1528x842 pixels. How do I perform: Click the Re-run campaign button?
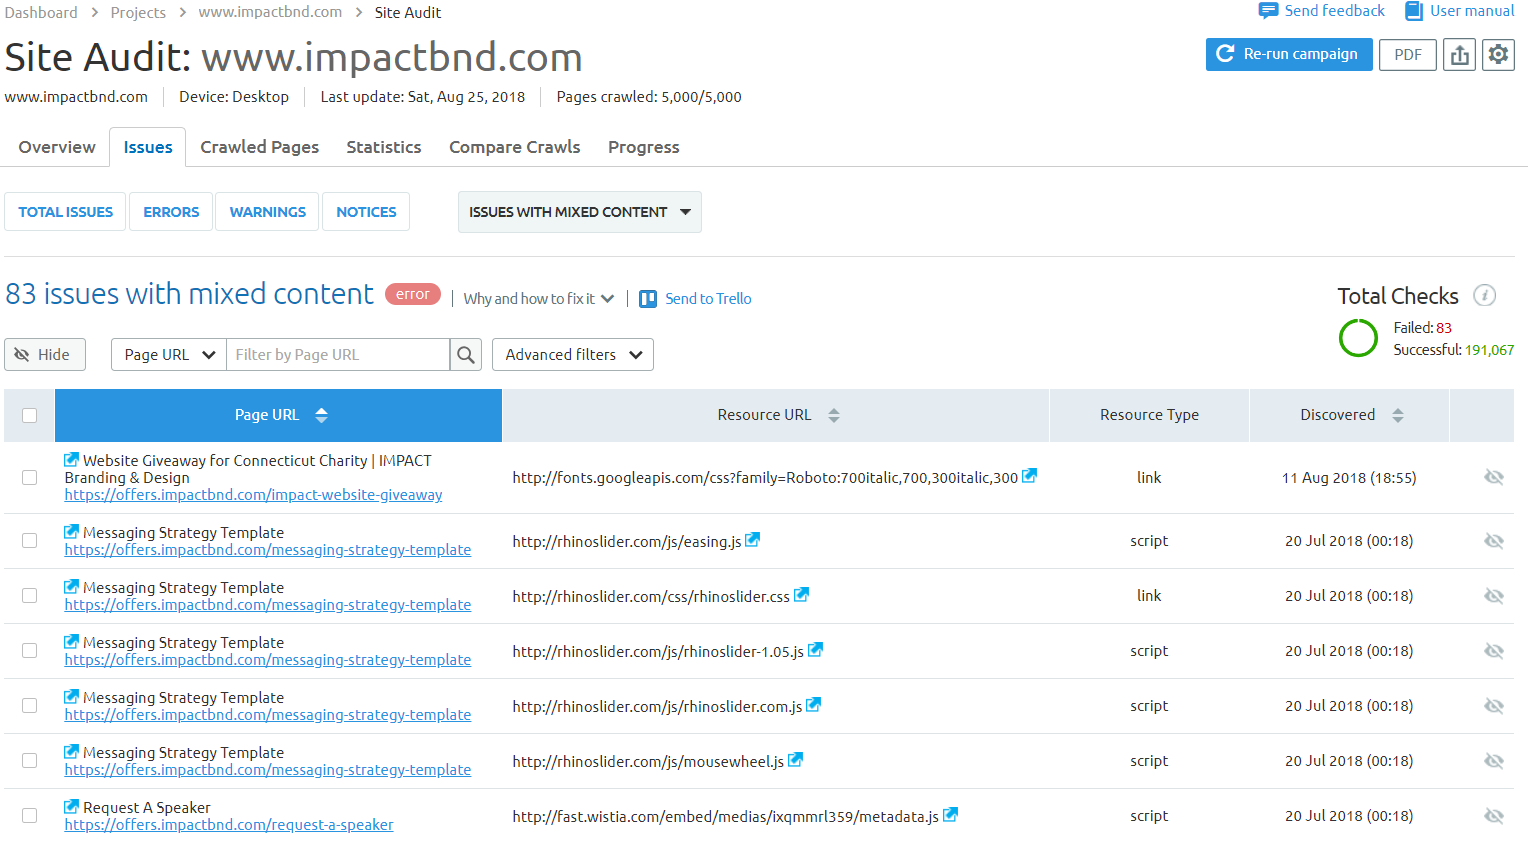pos(1288,55)
